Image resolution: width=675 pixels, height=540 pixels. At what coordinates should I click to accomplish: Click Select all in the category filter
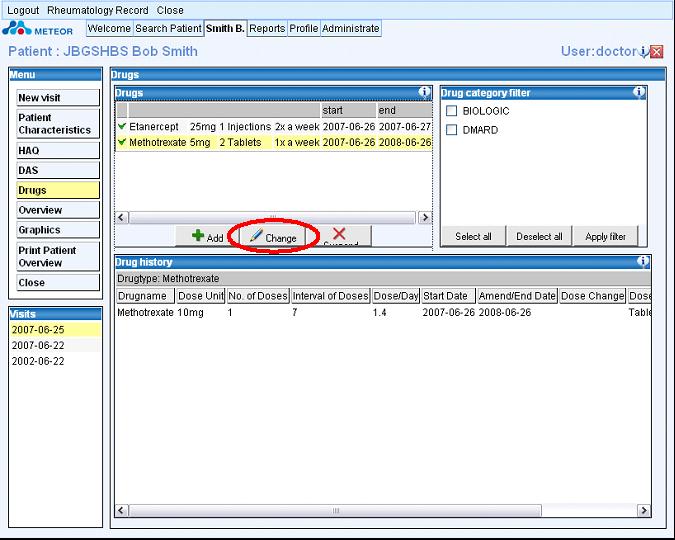point(473,236)
